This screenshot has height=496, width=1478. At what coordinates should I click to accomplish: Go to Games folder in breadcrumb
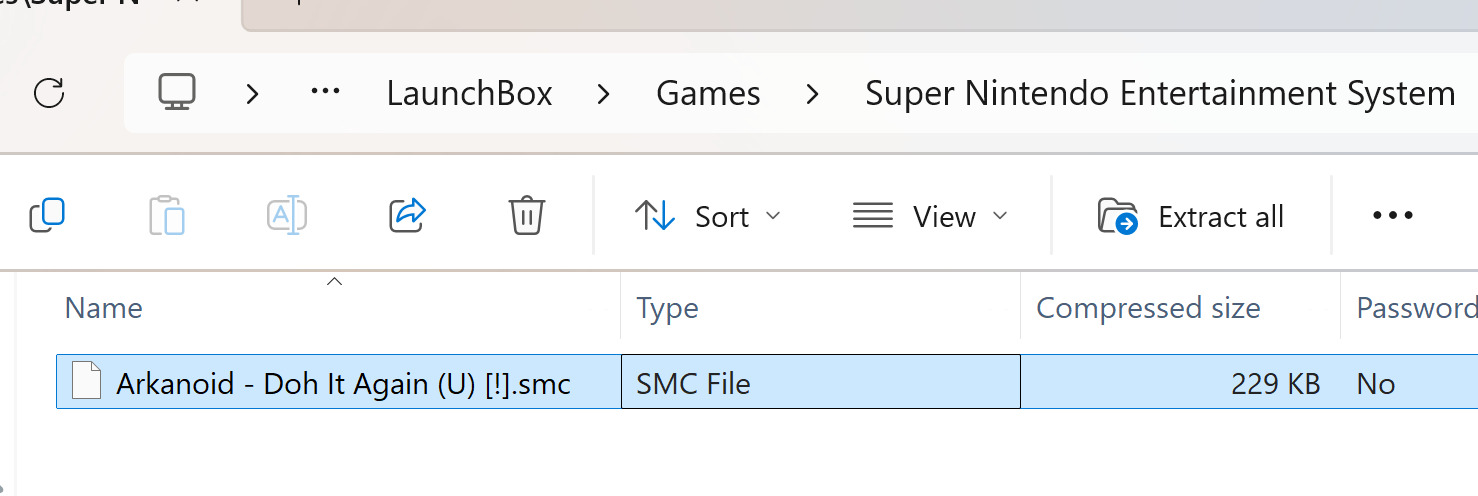point(708,94)
